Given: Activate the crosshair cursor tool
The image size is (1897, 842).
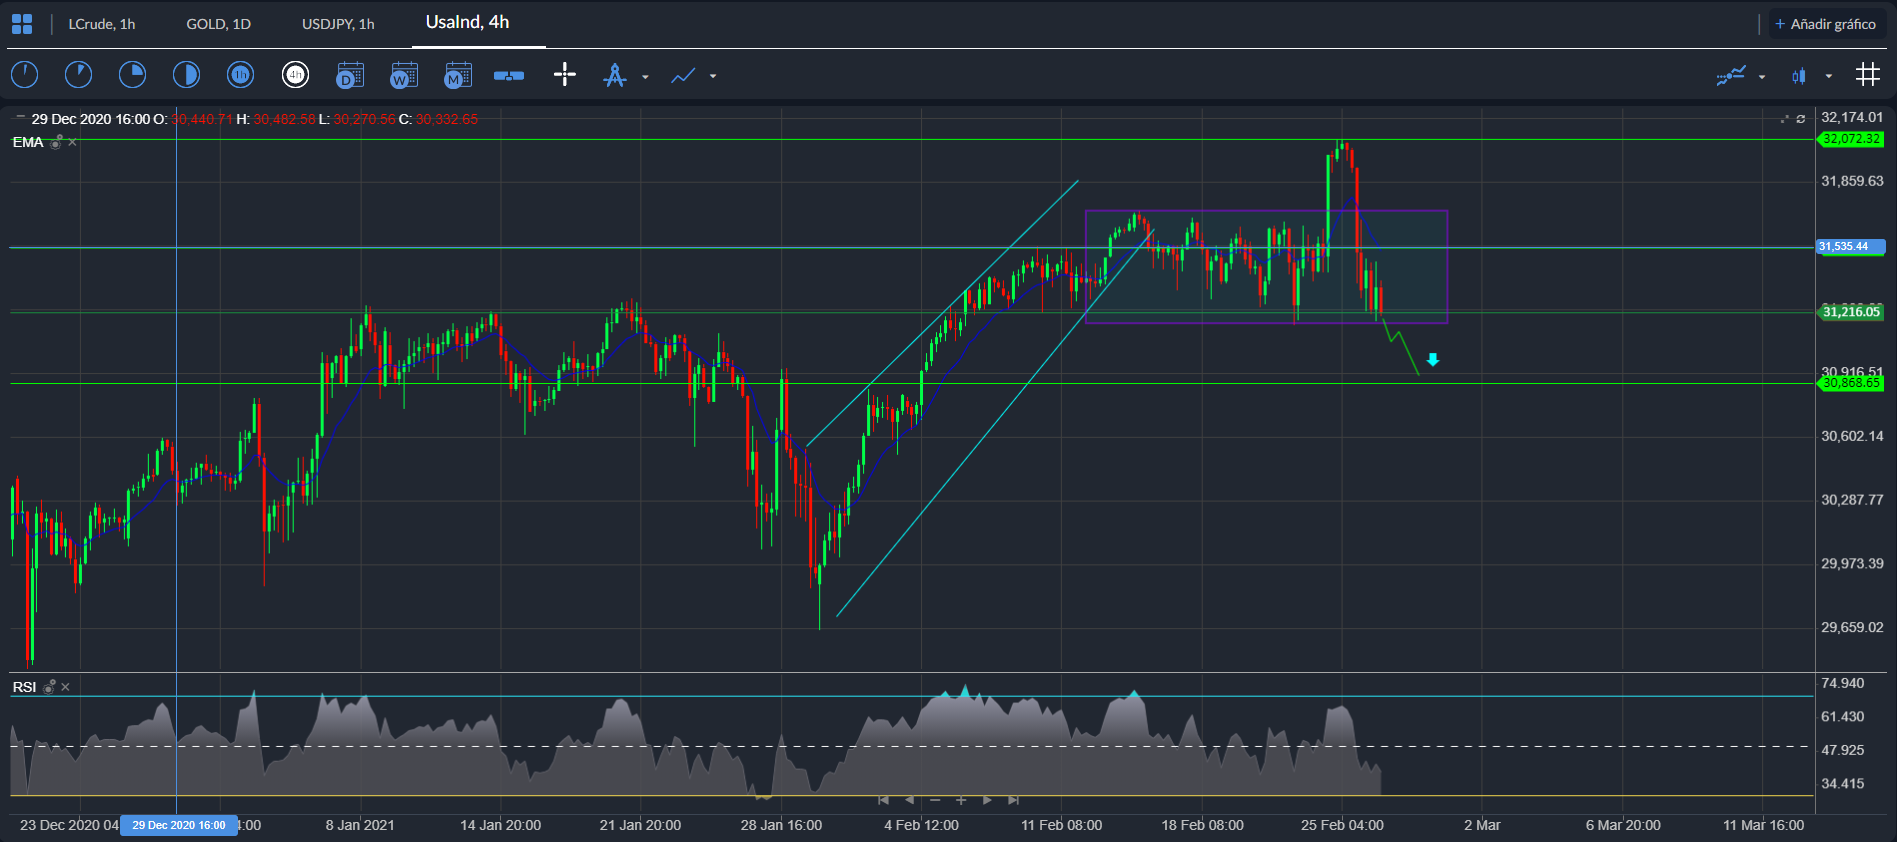Looking at the screenshot, I should 565,75.
